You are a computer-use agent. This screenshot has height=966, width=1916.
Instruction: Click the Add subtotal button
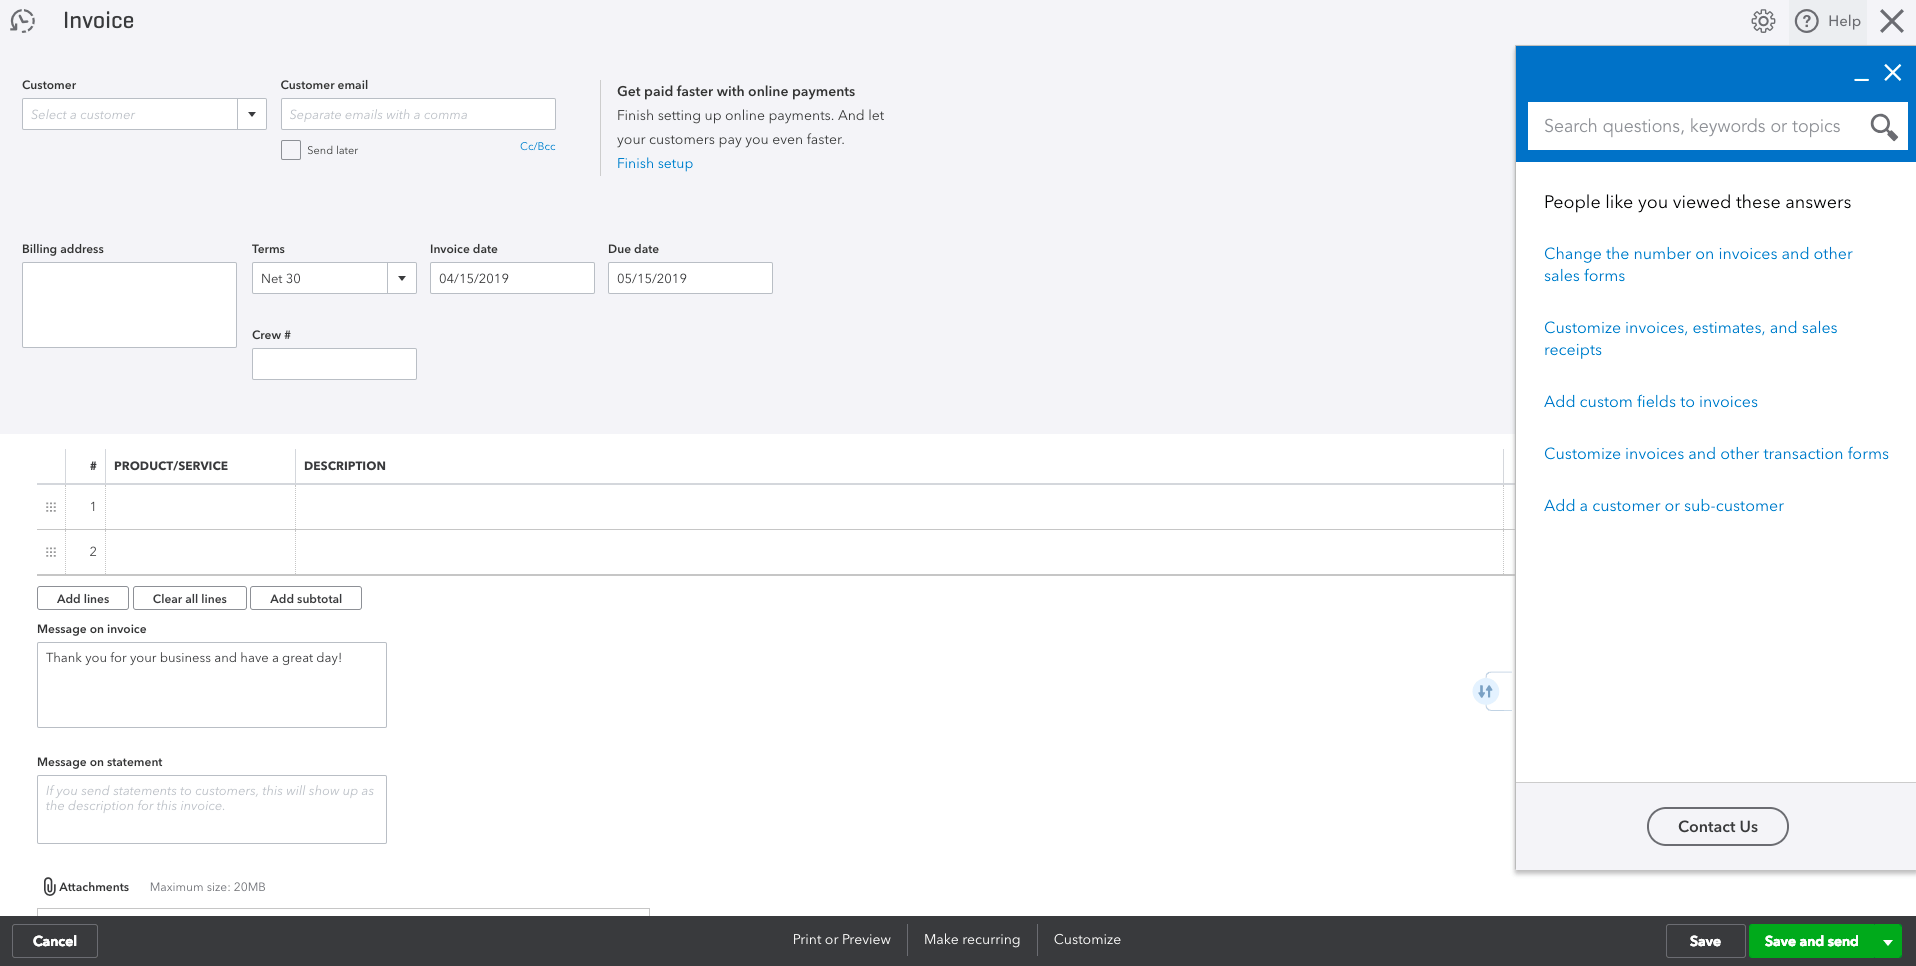306,598
